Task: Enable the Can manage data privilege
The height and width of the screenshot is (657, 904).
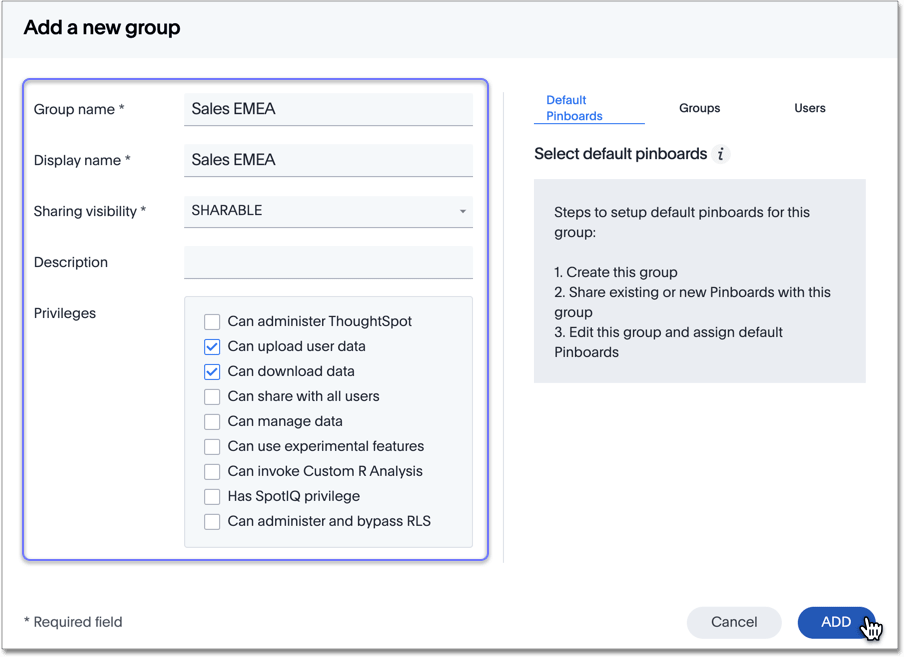Action: (212, 421)
